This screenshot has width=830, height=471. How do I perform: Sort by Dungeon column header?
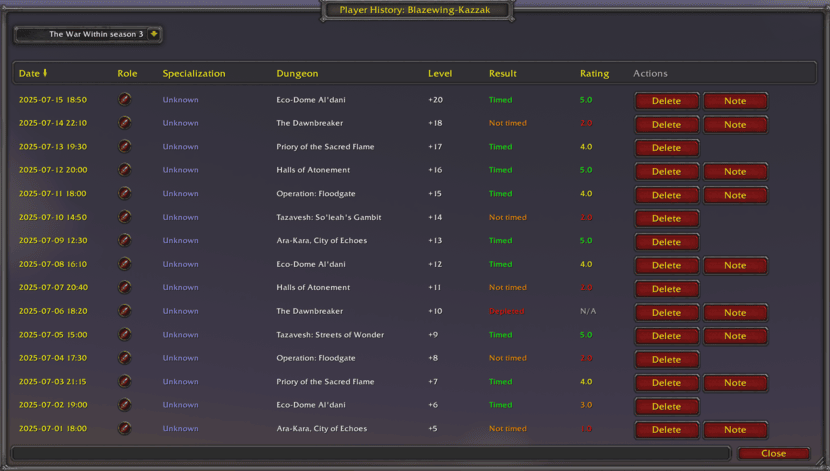click(297, 74)
